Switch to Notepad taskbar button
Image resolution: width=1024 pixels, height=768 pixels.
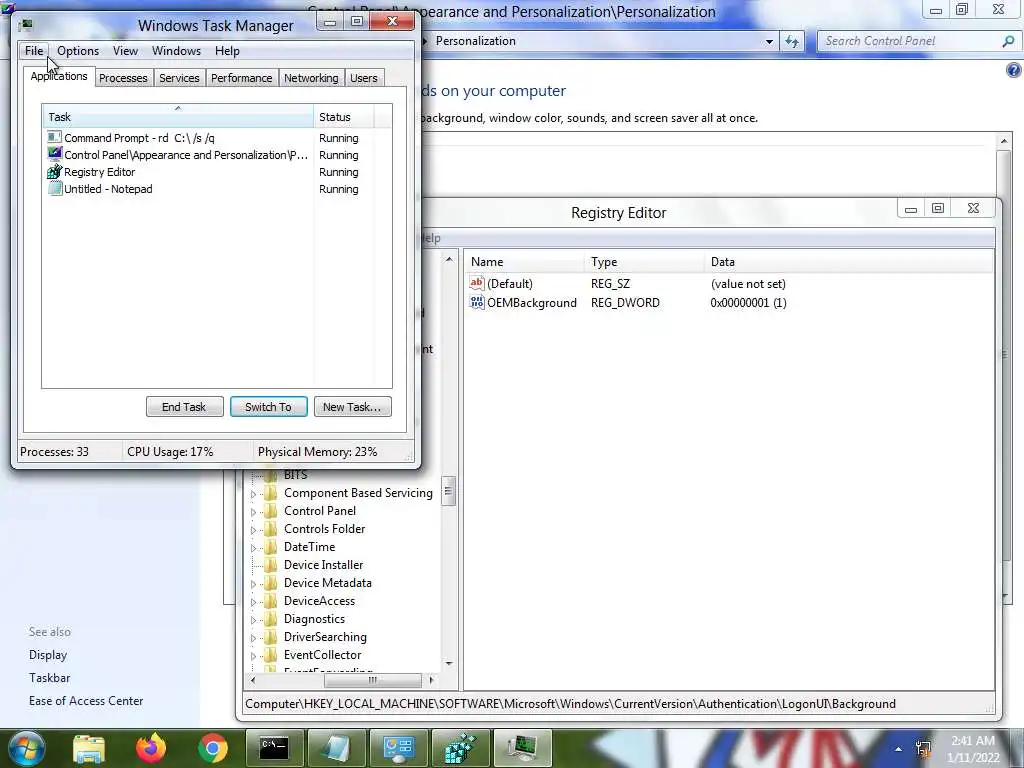click(x=336, y=748)
